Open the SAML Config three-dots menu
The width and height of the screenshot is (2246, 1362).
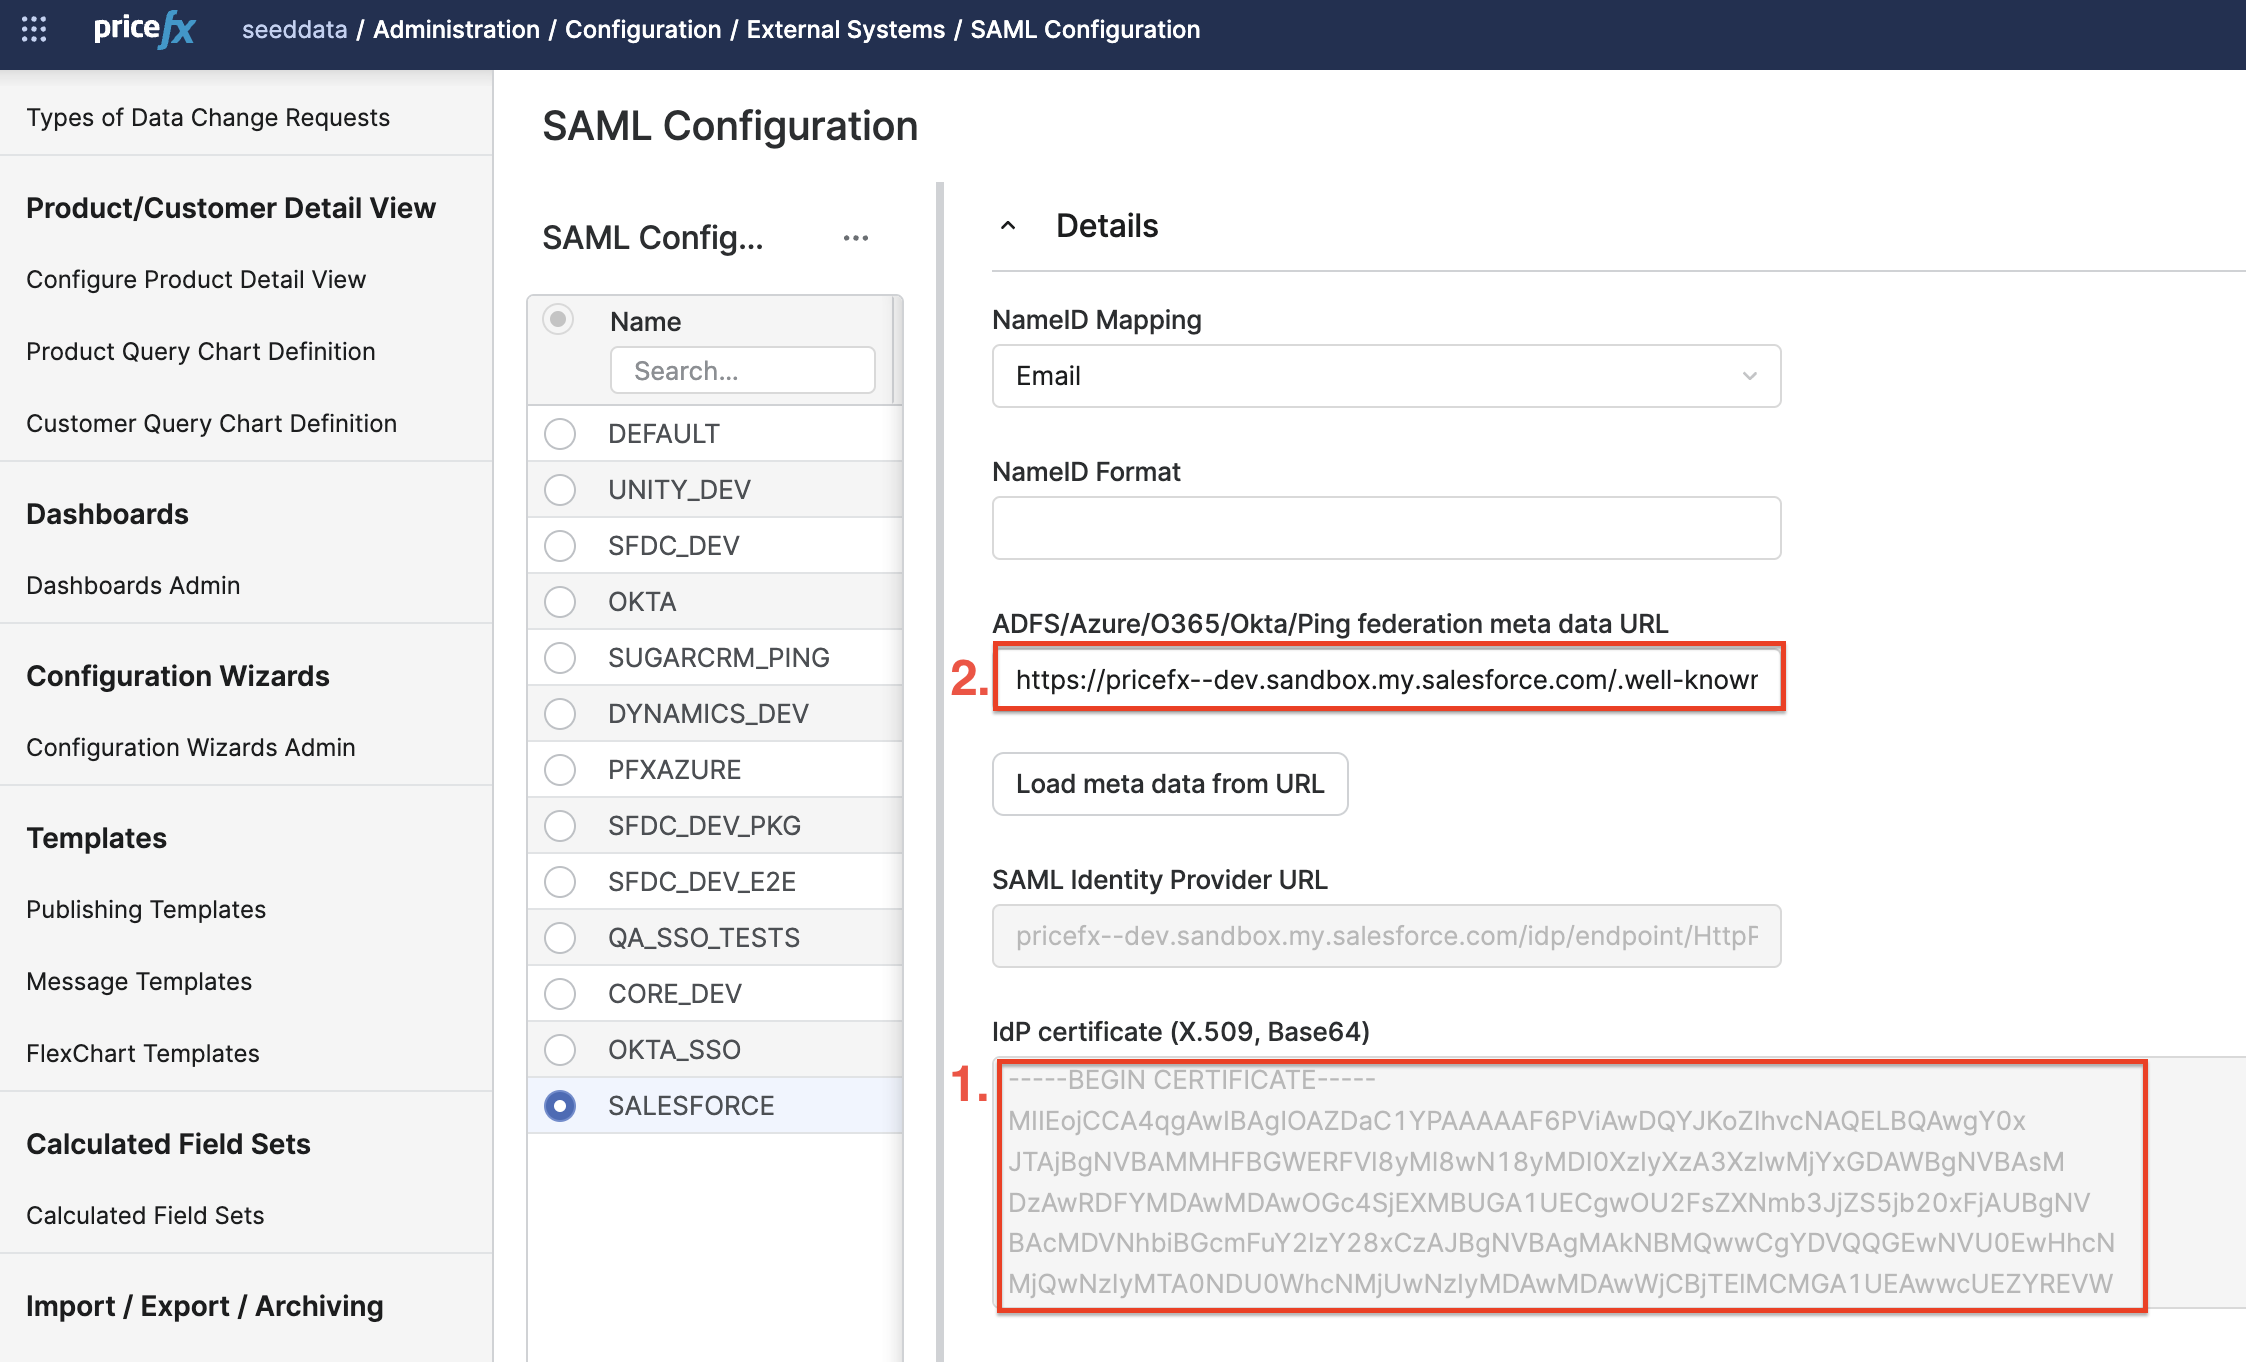(855, 238)
